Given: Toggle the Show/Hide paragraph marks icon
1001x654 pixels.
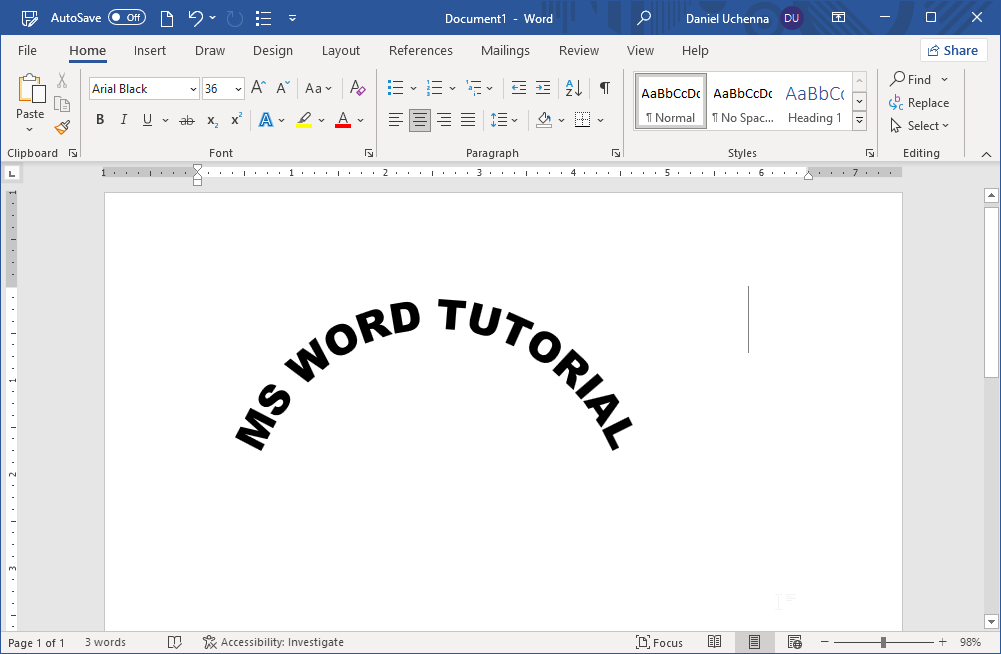Looking at the screenshot, I should point(604,88).
